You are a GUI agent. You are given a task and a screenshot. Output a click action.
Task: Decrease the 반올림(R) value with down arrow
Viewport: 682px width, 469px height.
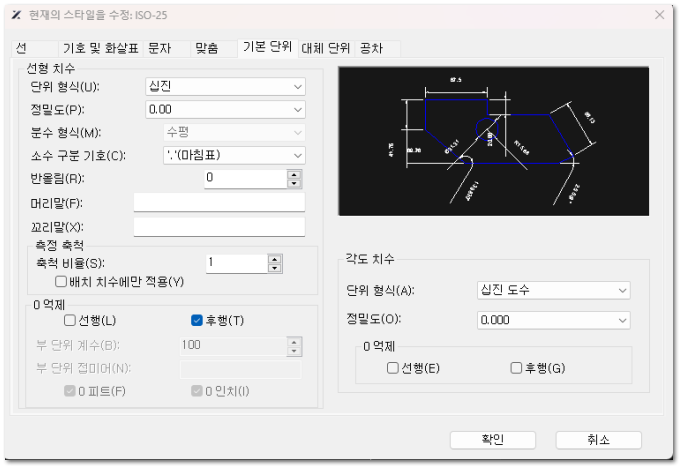[x=294, y=183]
